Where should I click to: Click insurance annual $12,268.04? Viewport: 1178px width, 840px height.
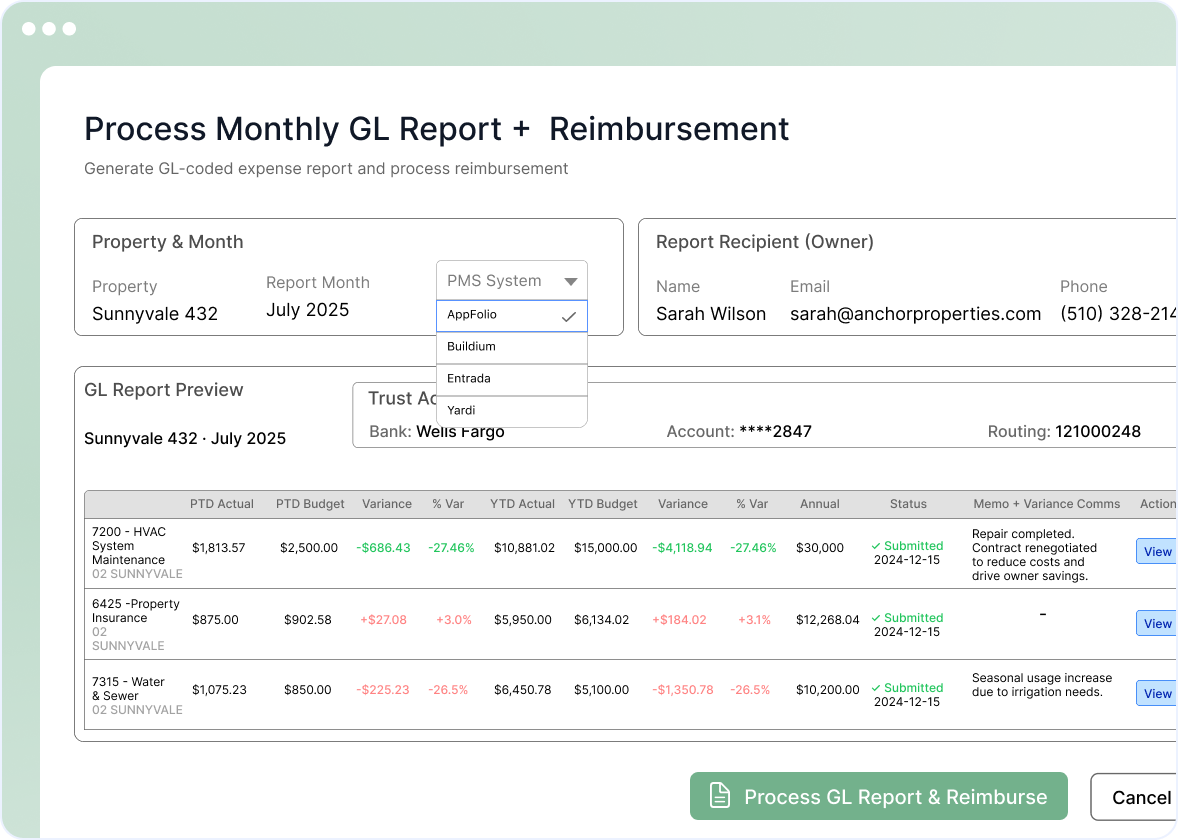point(827,621)
